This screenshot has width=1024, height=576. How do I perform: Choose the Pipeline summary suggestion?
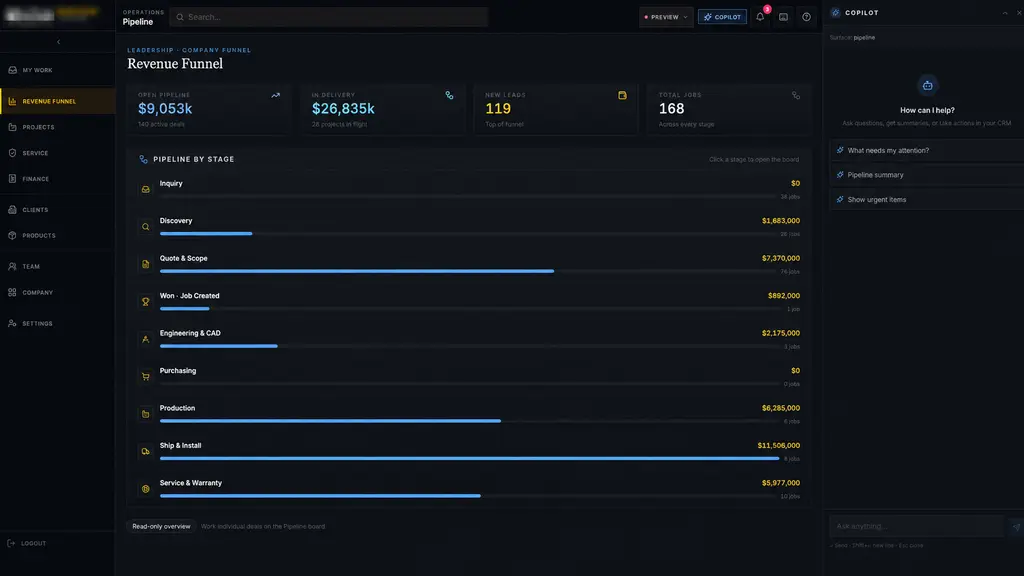click(927, 175)
